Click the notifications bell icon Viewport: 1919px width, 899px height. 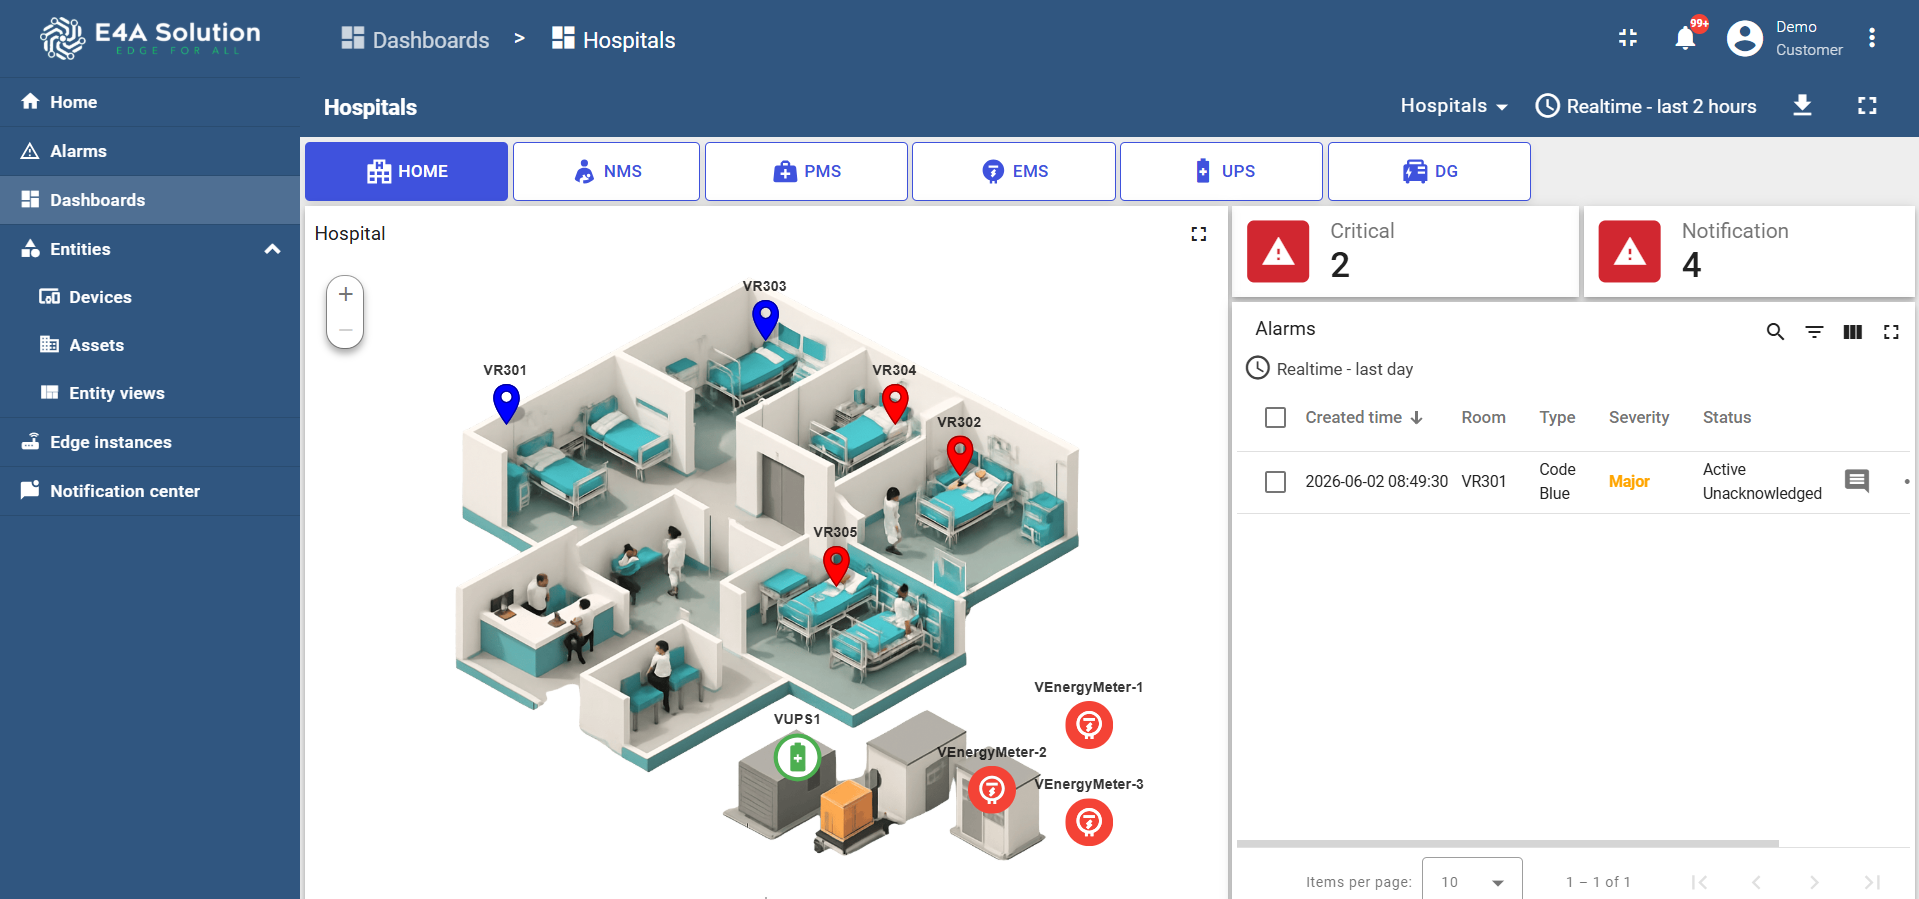click(1685, 39)
